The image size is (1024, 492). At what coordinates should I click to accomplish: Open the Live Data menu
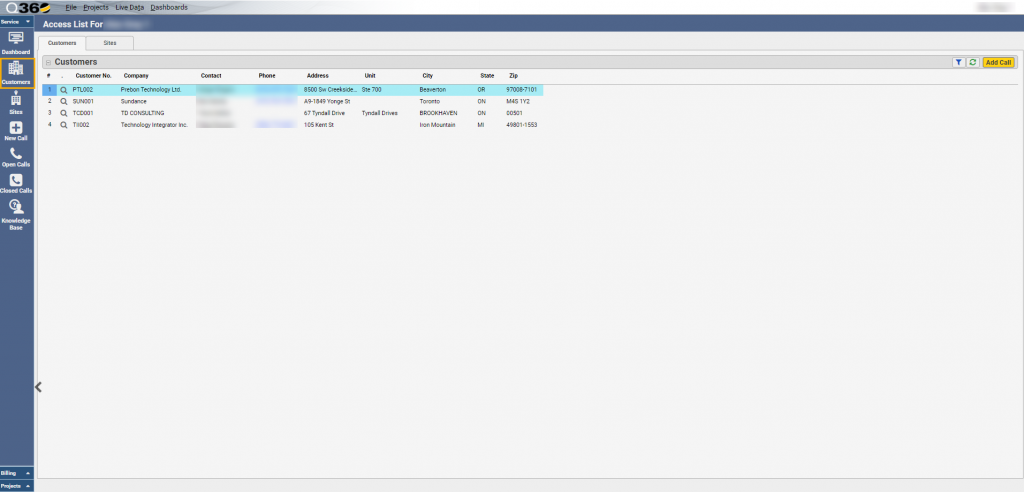point(129,7)
